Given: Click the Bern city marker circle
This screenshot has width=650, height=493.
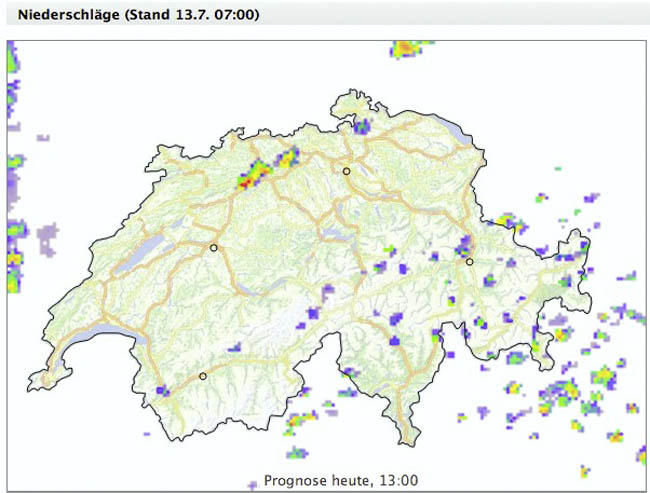Looking at the screenshot, I should (x=213, y=248).
